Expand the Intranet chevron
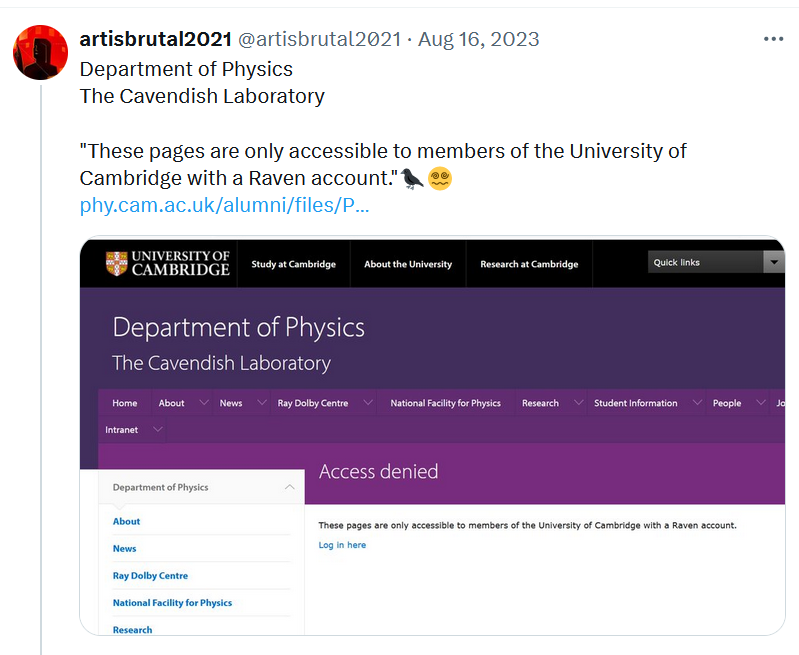Screen dimensions: 799x655 tap(158, 429)
